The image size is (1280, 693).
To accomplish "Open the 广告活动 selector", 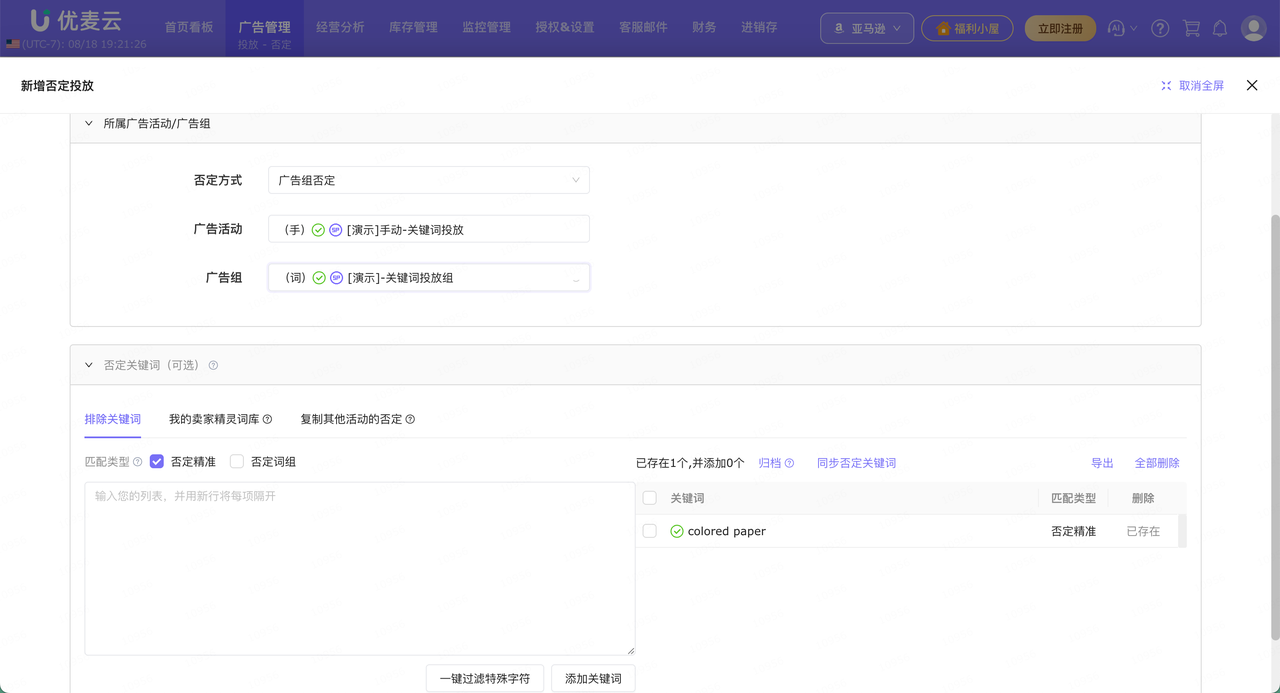I will (x=429, y=229).
